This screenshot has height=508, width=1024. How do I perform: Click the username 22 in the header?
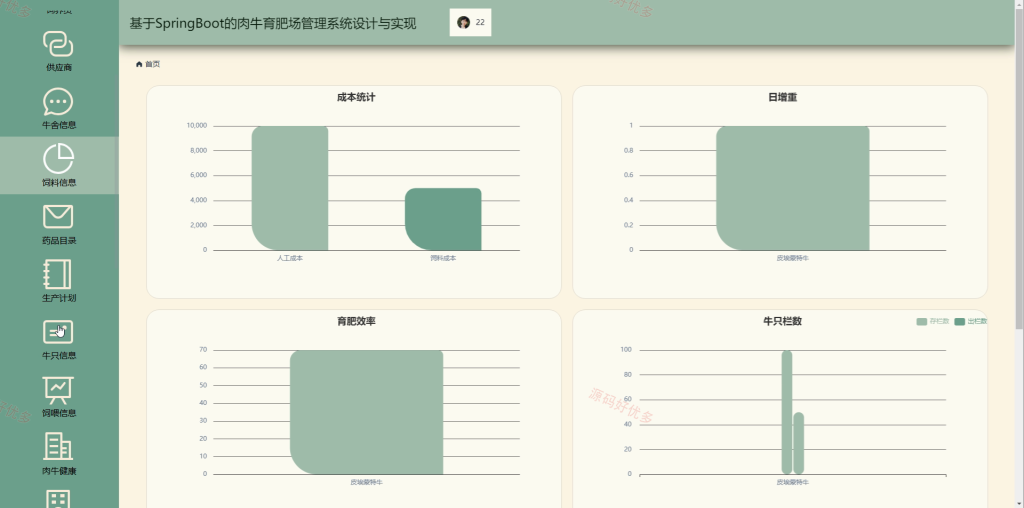point(480,22)
